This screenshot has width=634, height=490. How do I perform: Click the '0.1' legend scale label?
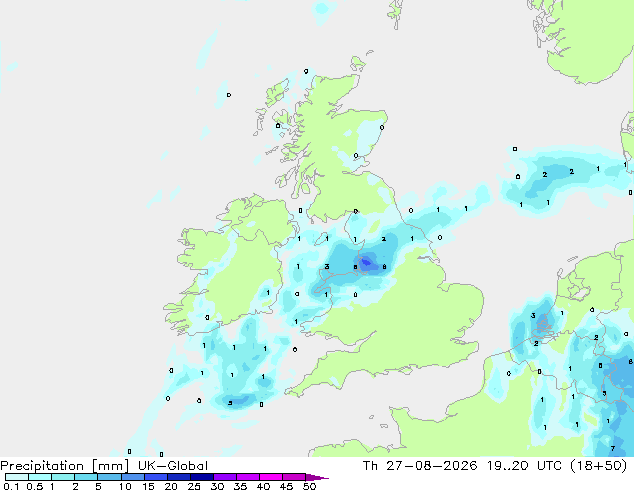pyautogui.click(x=11, y=486)
